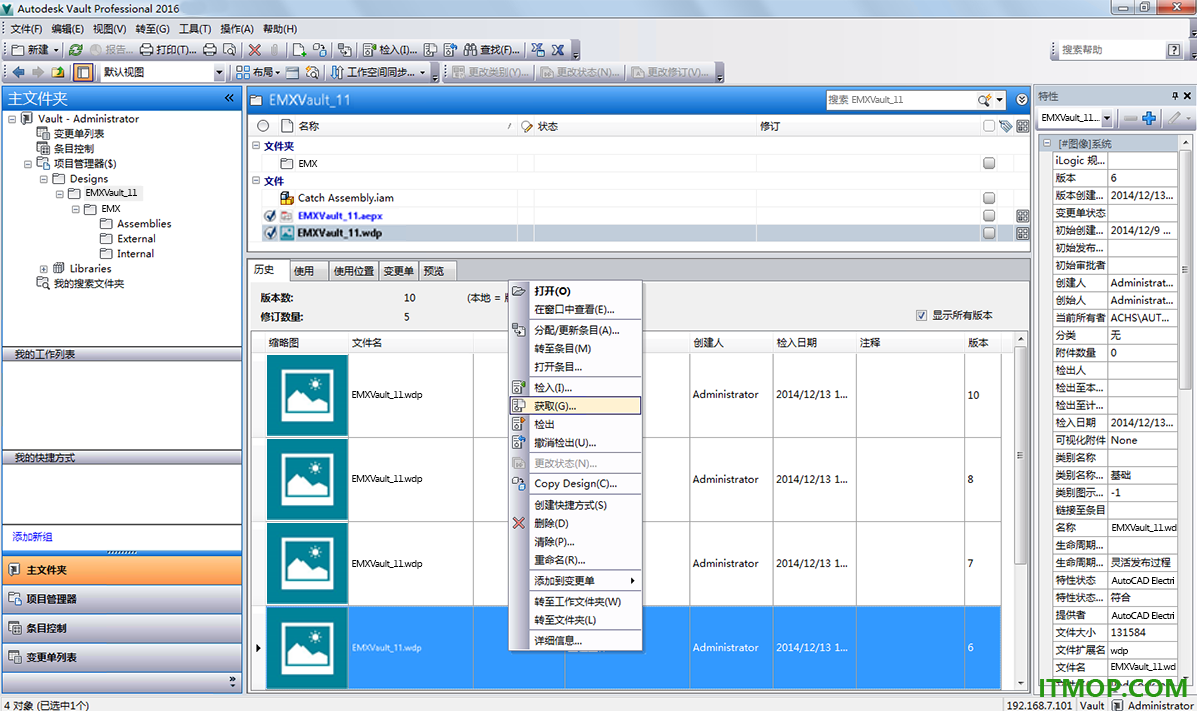Click the green Refresh icon

(x=75, y=50)
